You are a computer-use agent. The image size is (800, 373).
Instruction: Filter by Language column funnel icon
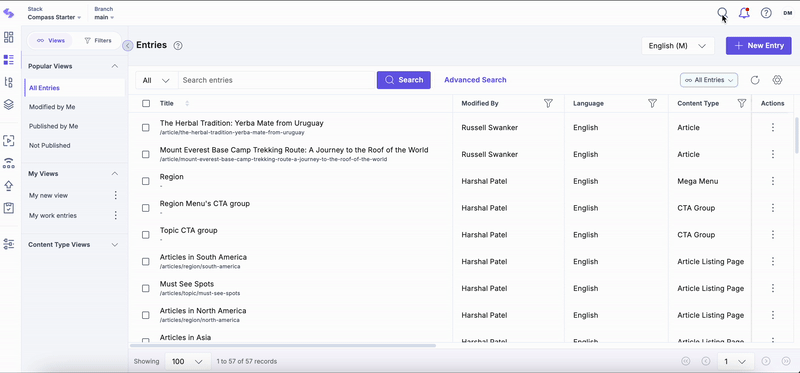pyautogui.click(x=652, y=104)
